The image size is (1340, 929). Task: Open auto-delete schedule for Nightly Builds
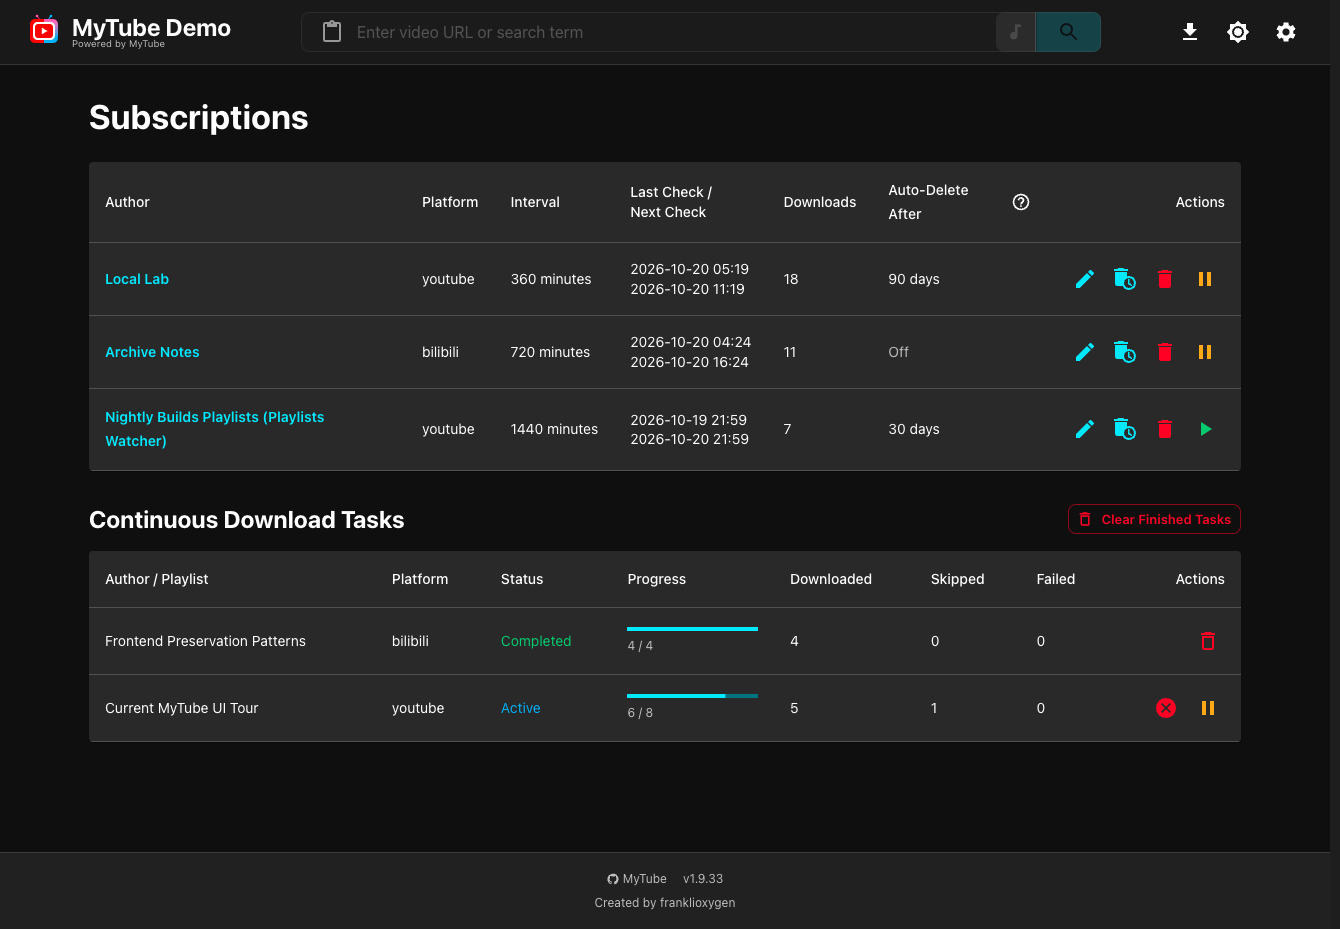(x=1125, y=429)
